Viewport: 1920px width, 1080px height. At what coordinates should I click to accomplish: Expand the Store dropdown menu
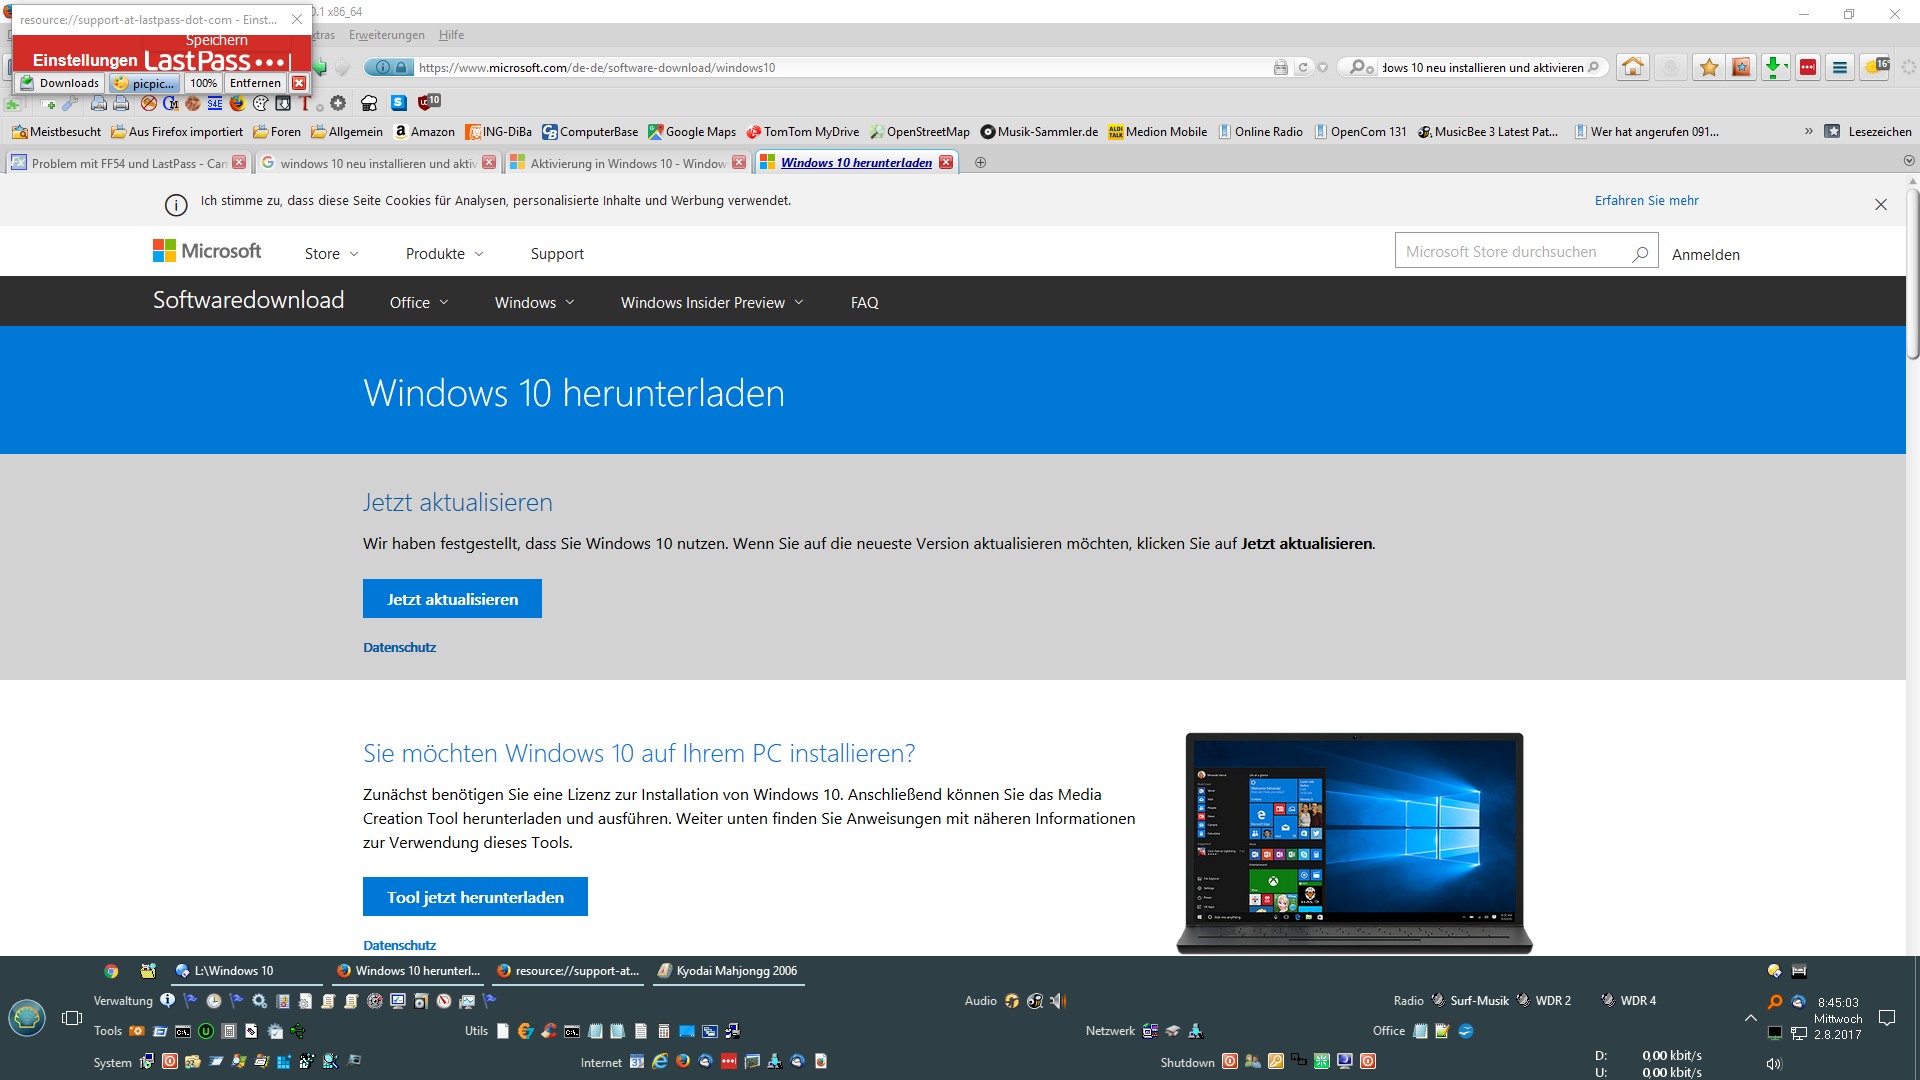click(x=331, y=254)
